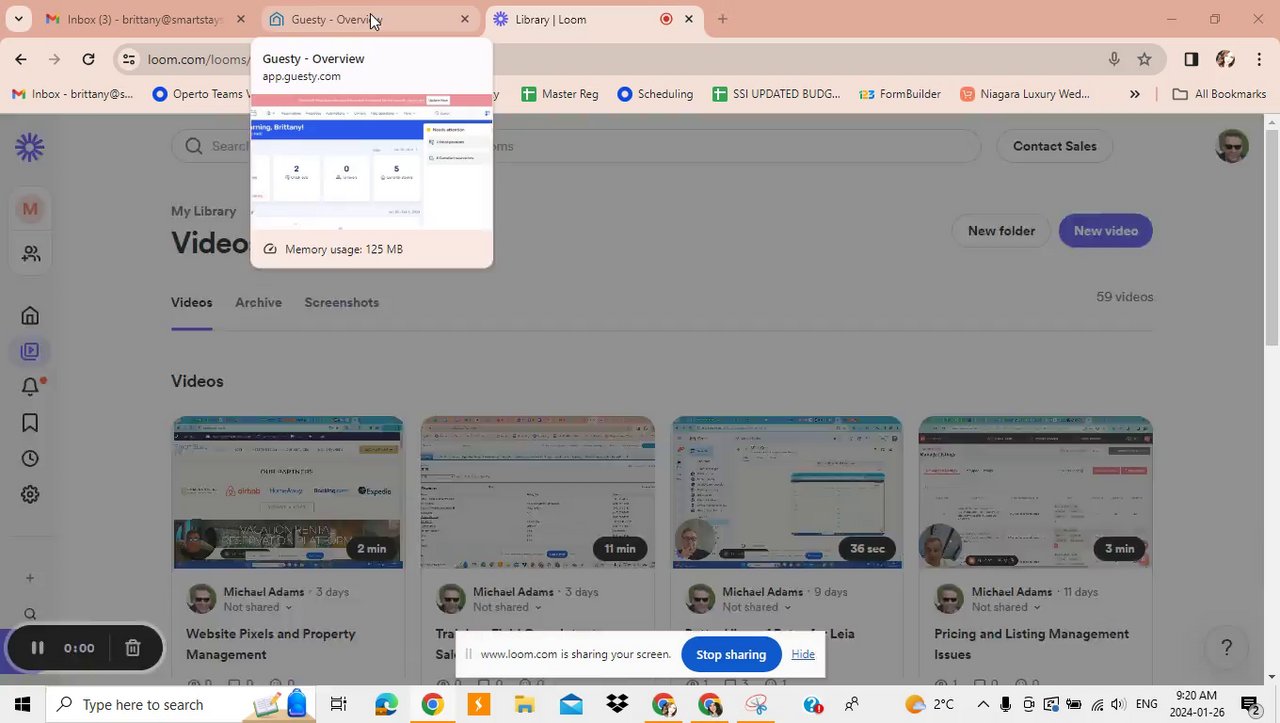This screenshot has width=1280, height=723.
Task: Open a new browser tab
Action: tap(722, 19)
